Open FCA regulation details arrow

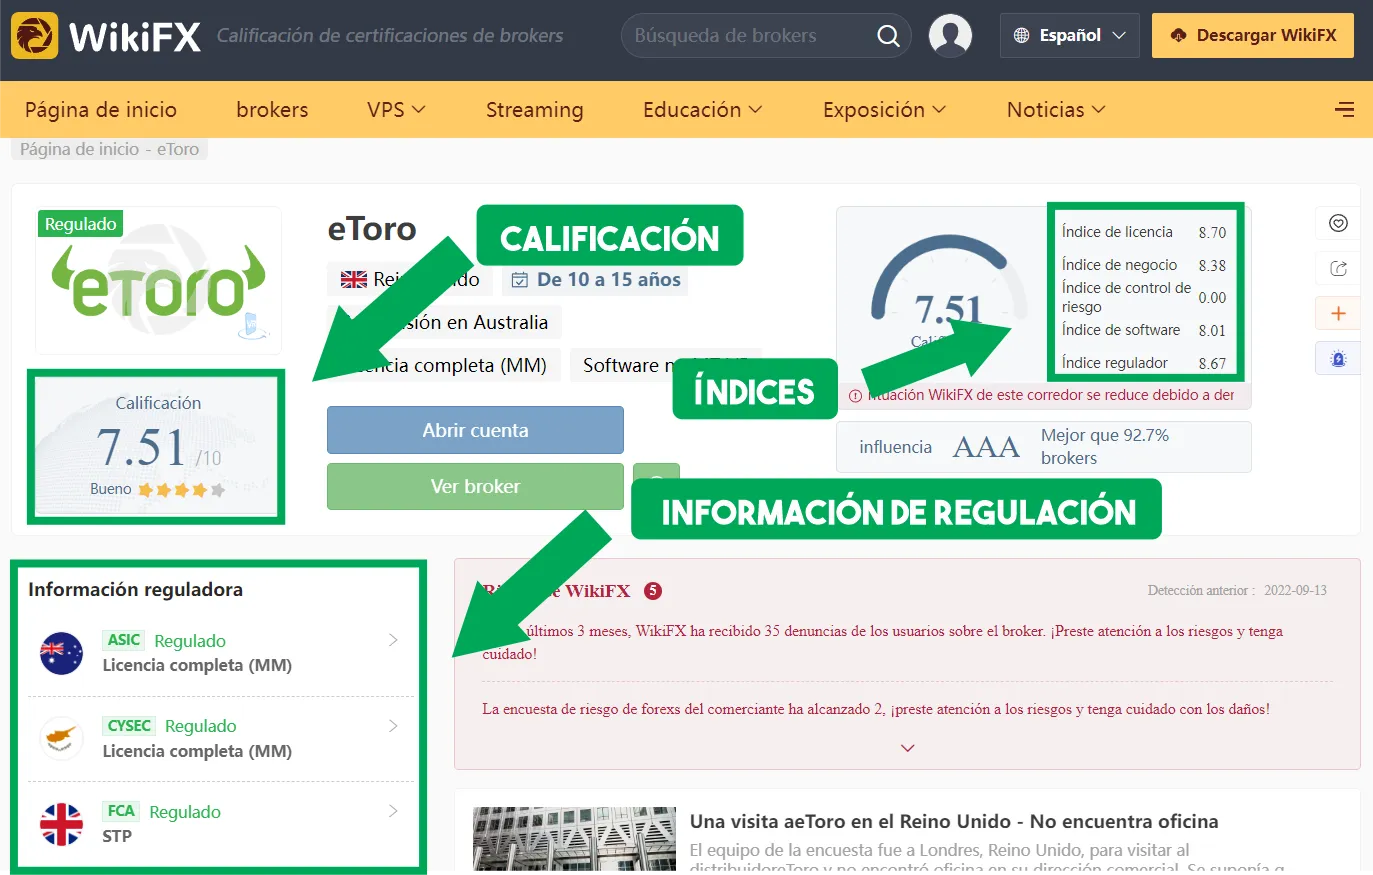[393, 811]
